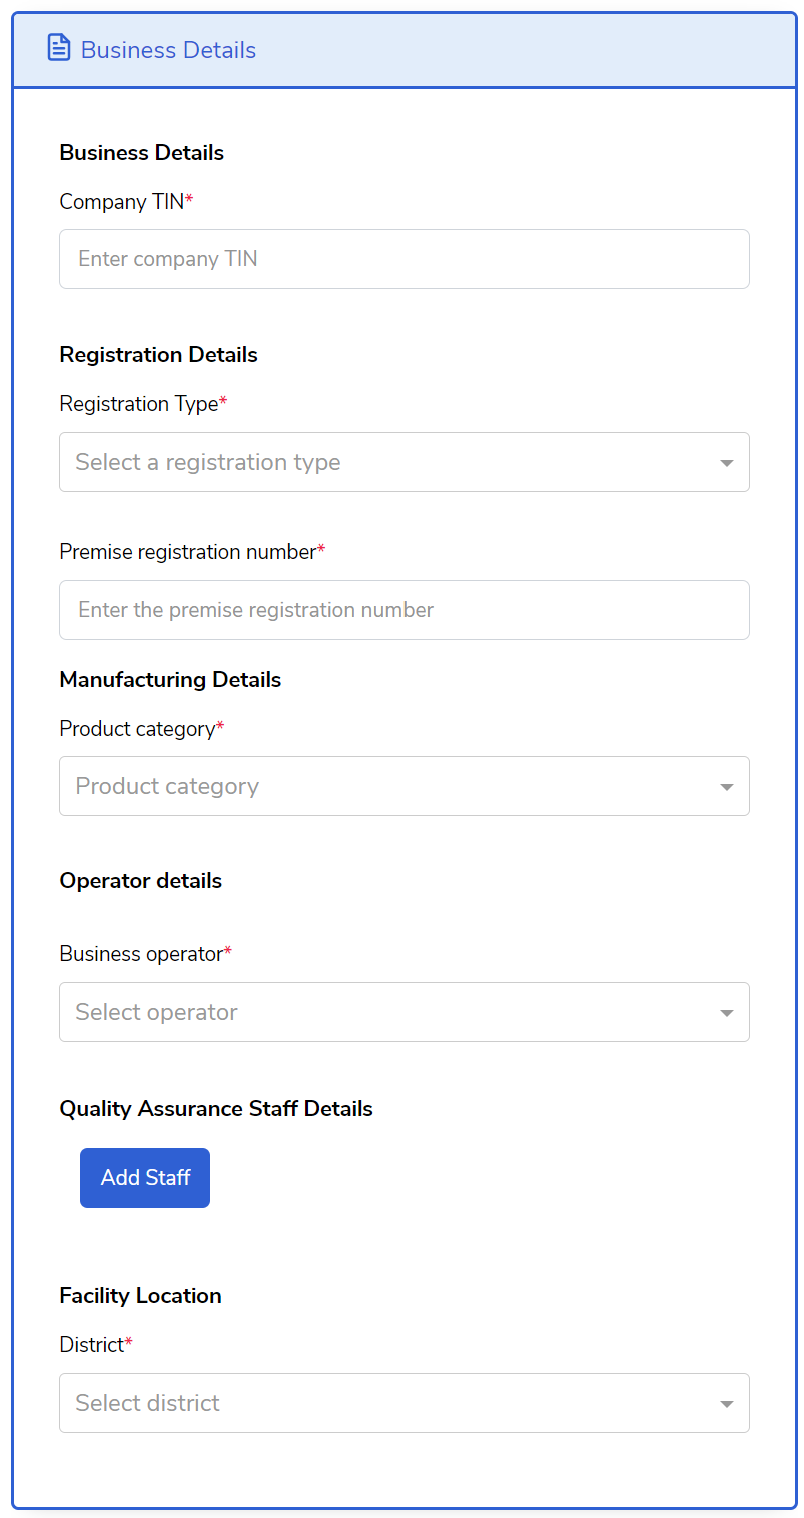Focus the Company TIN input field
This screenshot has width=804, height=1518.
click(x=404, y=259)
